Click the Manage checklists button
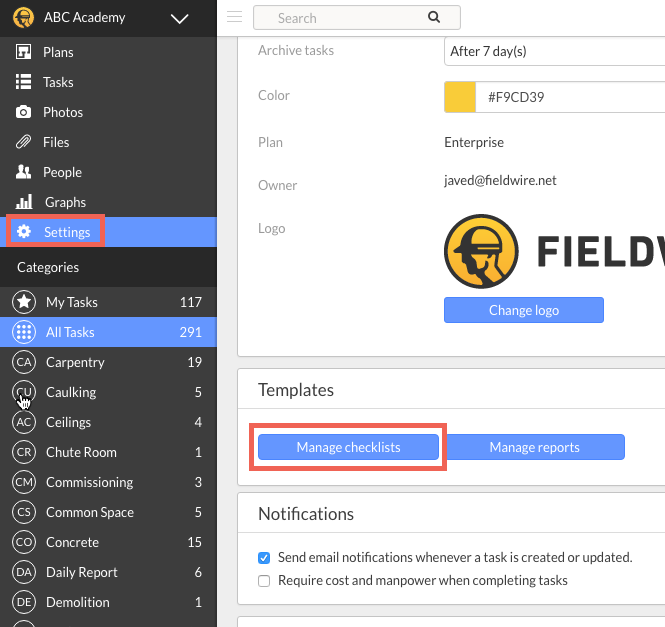This screenshot has width=665, height=627. pos(348,447)
